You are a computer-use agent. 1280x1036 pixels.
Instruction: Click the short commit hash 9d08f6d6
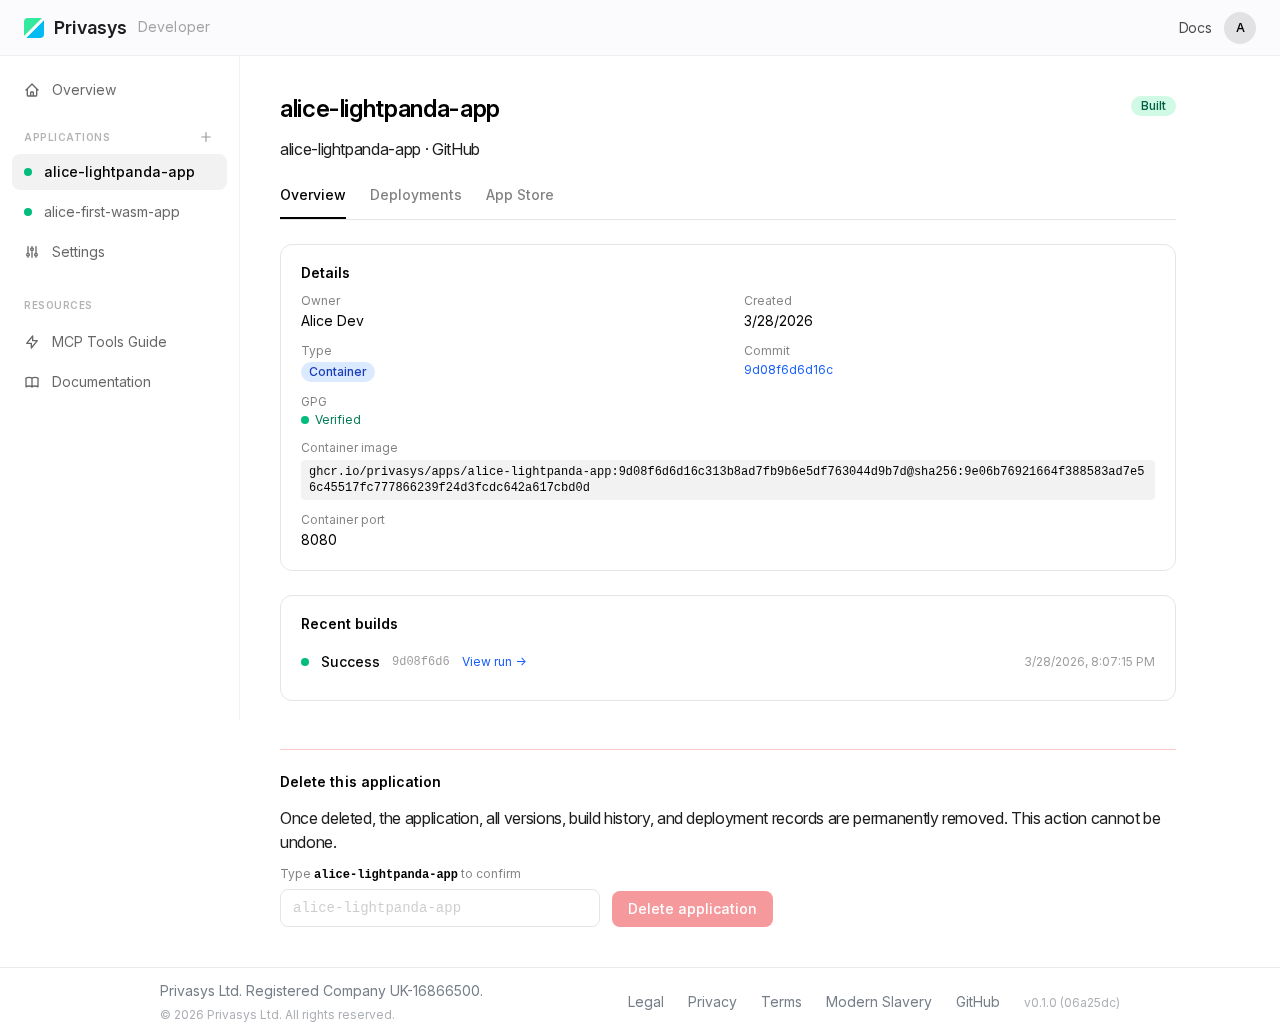421,661
